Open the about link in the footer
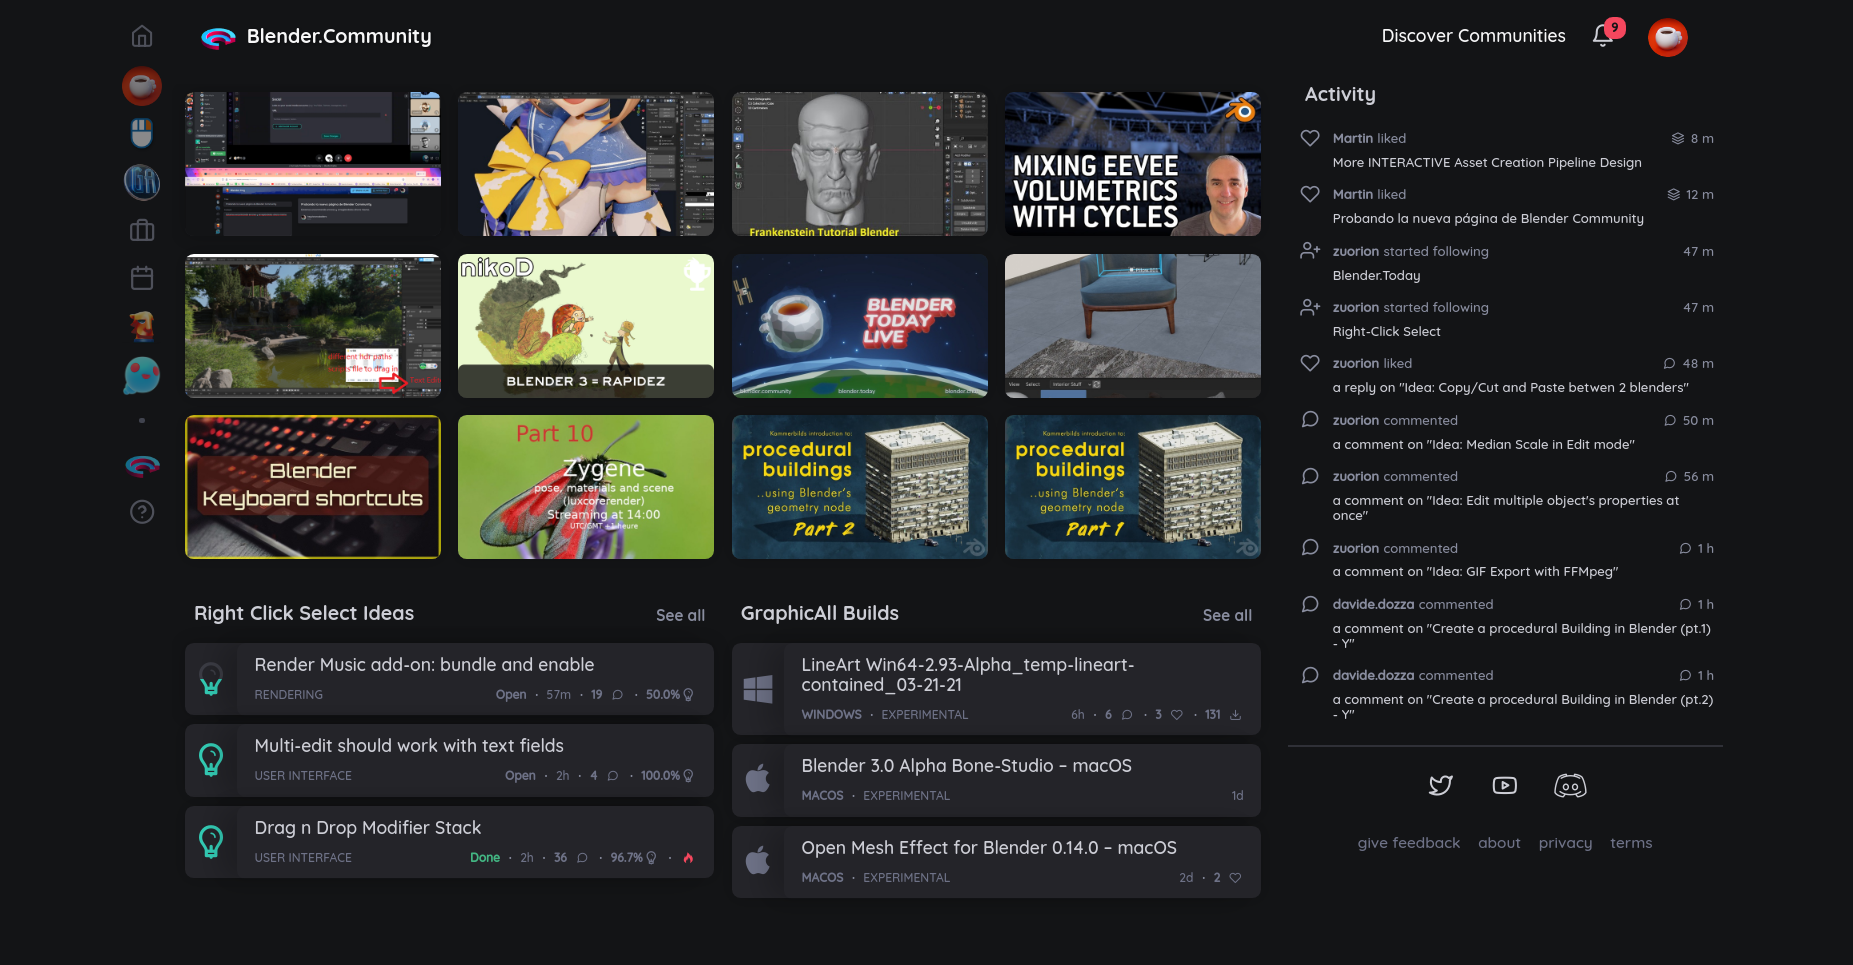 [x=1499, y=843]
